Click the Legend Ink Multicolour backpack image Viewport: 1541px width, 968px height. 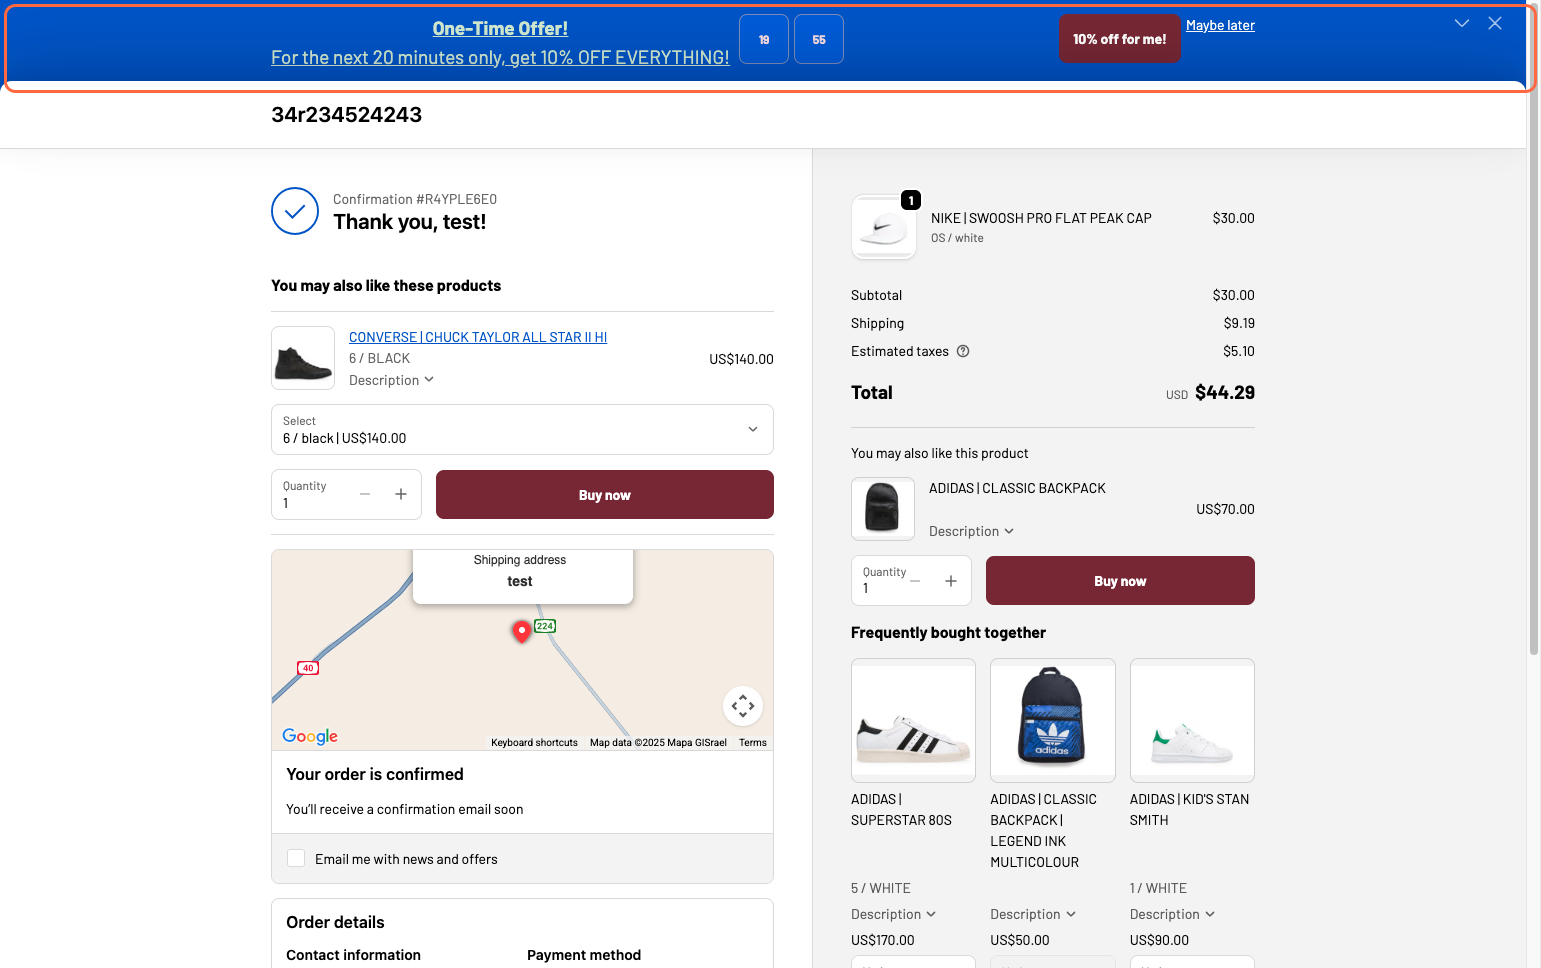point(1053,720)
